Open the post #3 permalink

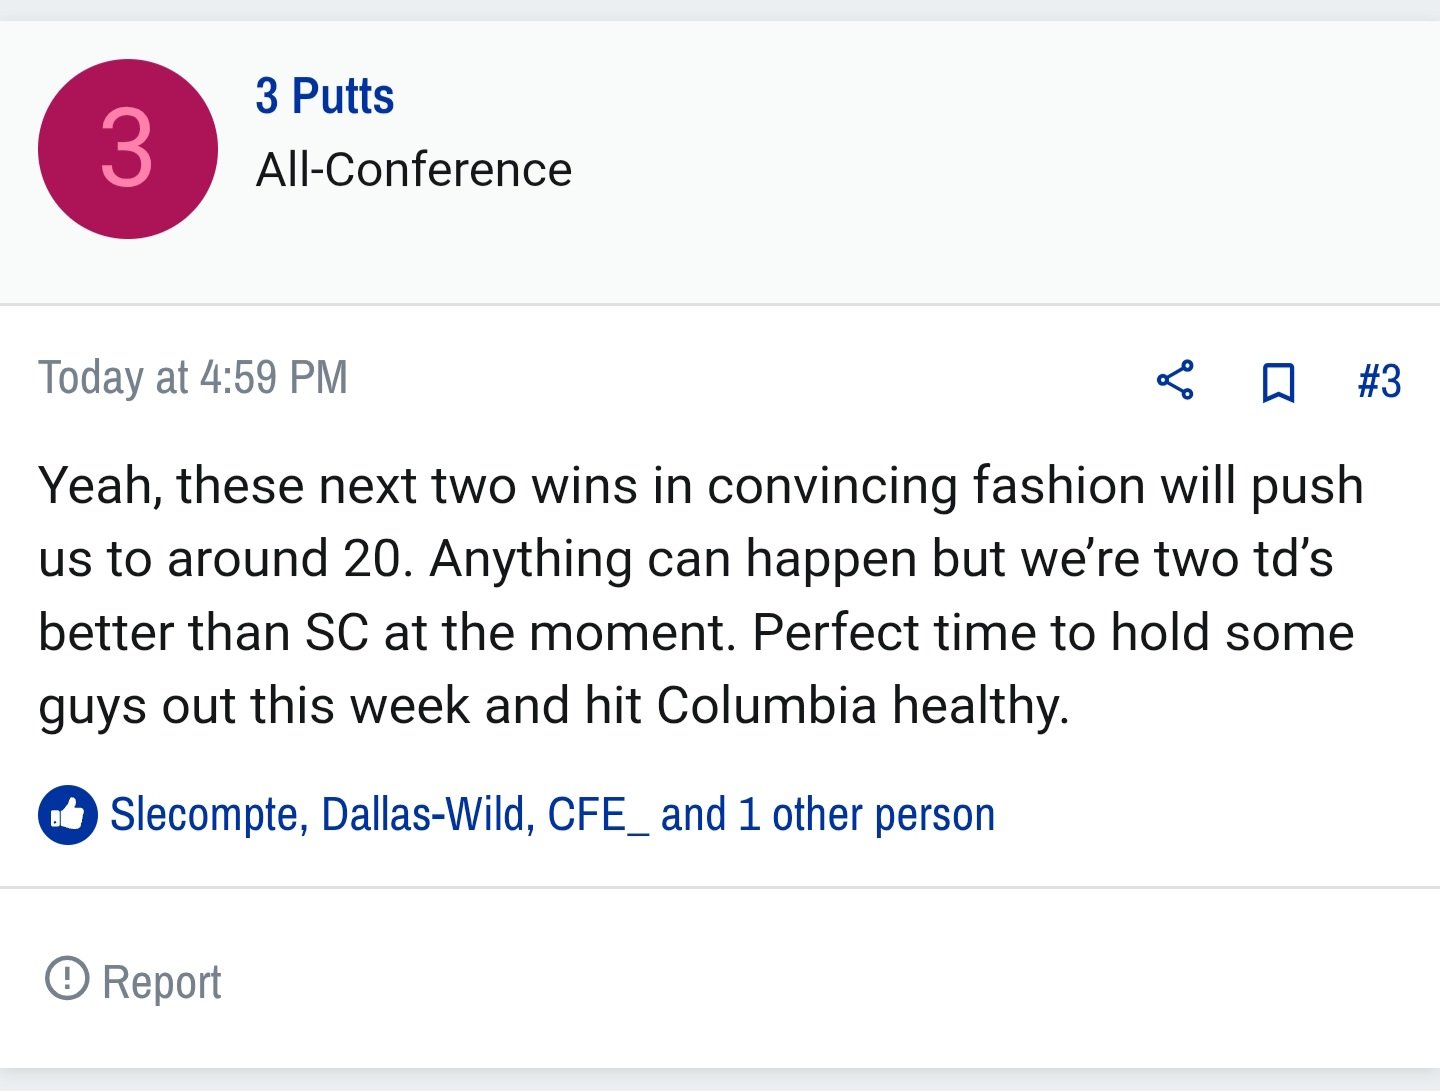tap(1380, 381)
